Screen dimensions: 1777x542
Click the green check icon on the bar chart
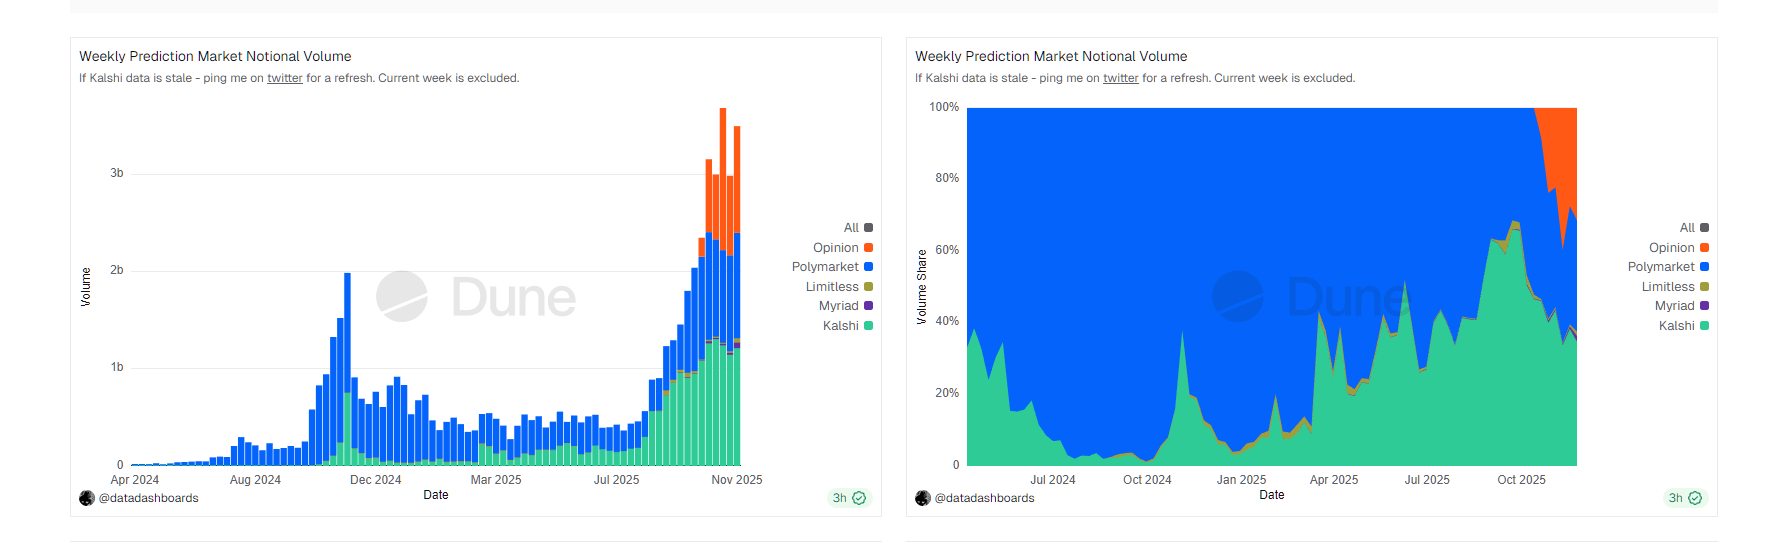tap(859, 498)
